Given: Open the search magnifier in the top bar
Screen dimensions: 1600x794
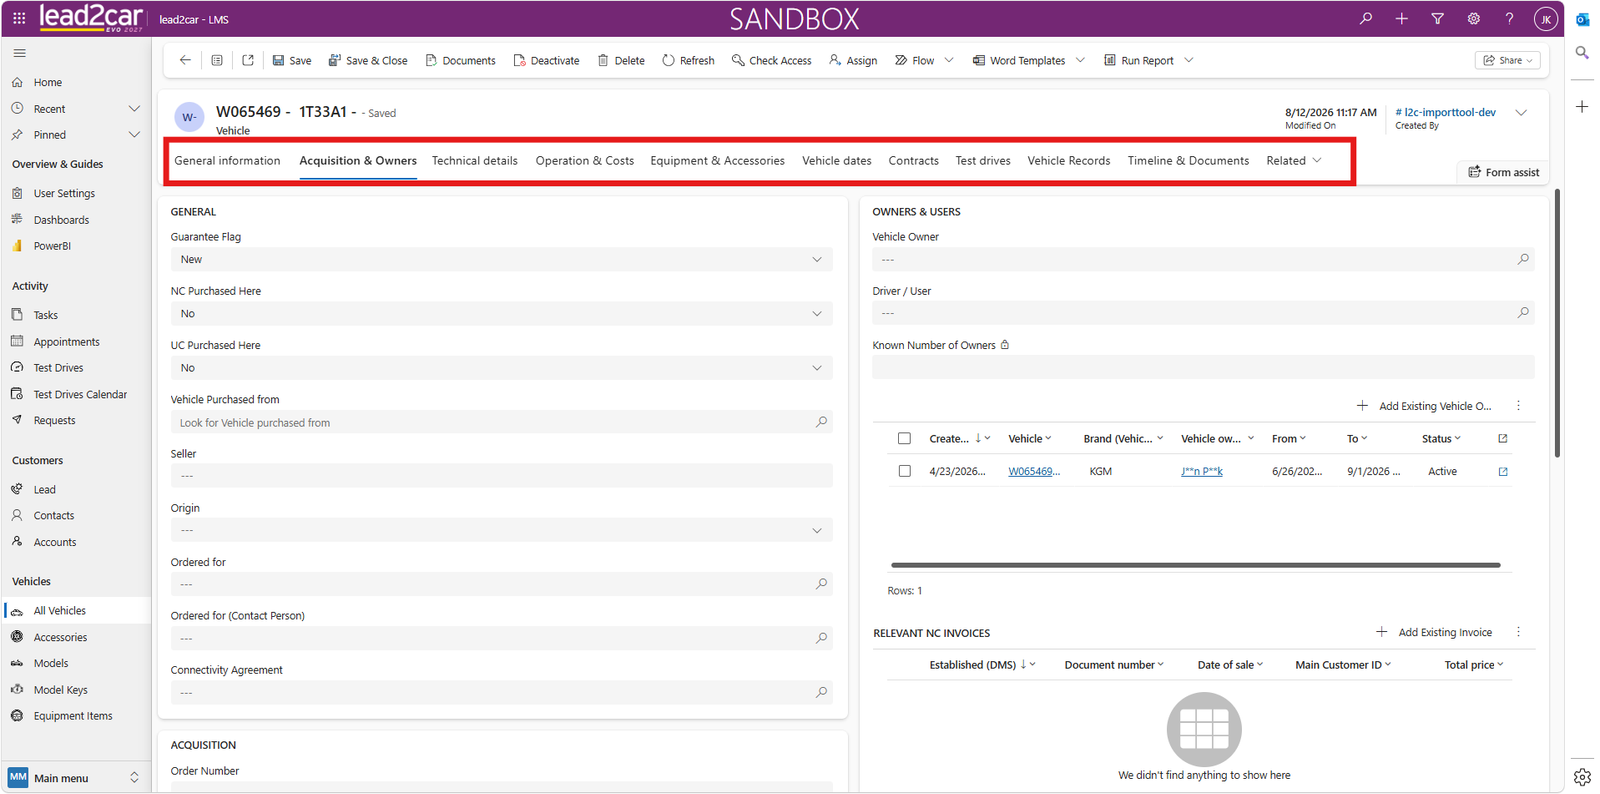Looking at the screenshot, I should pos(1365,19).
